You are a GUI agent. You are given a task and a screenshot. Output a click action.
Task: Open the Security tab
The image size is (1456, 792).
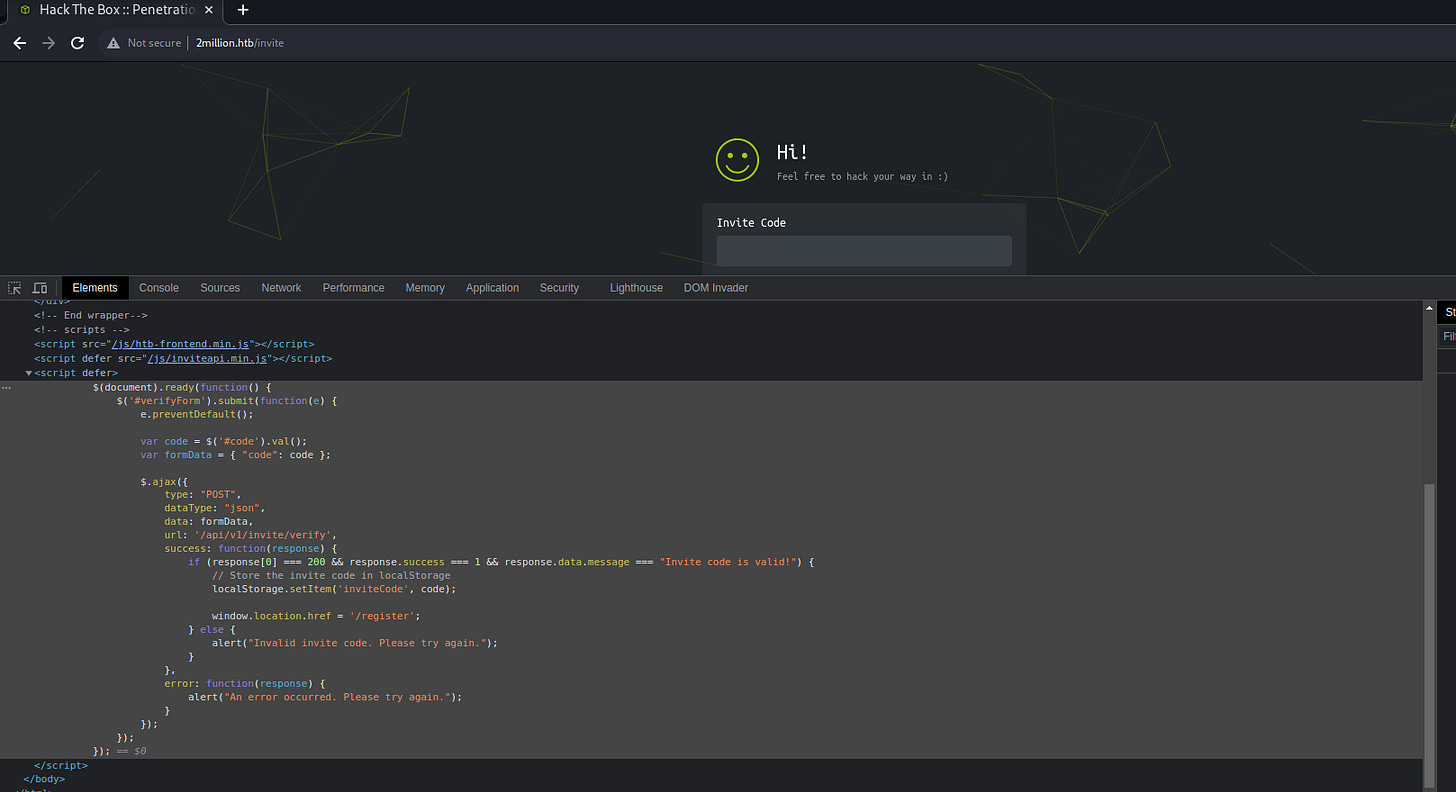(x=559, y=288)
